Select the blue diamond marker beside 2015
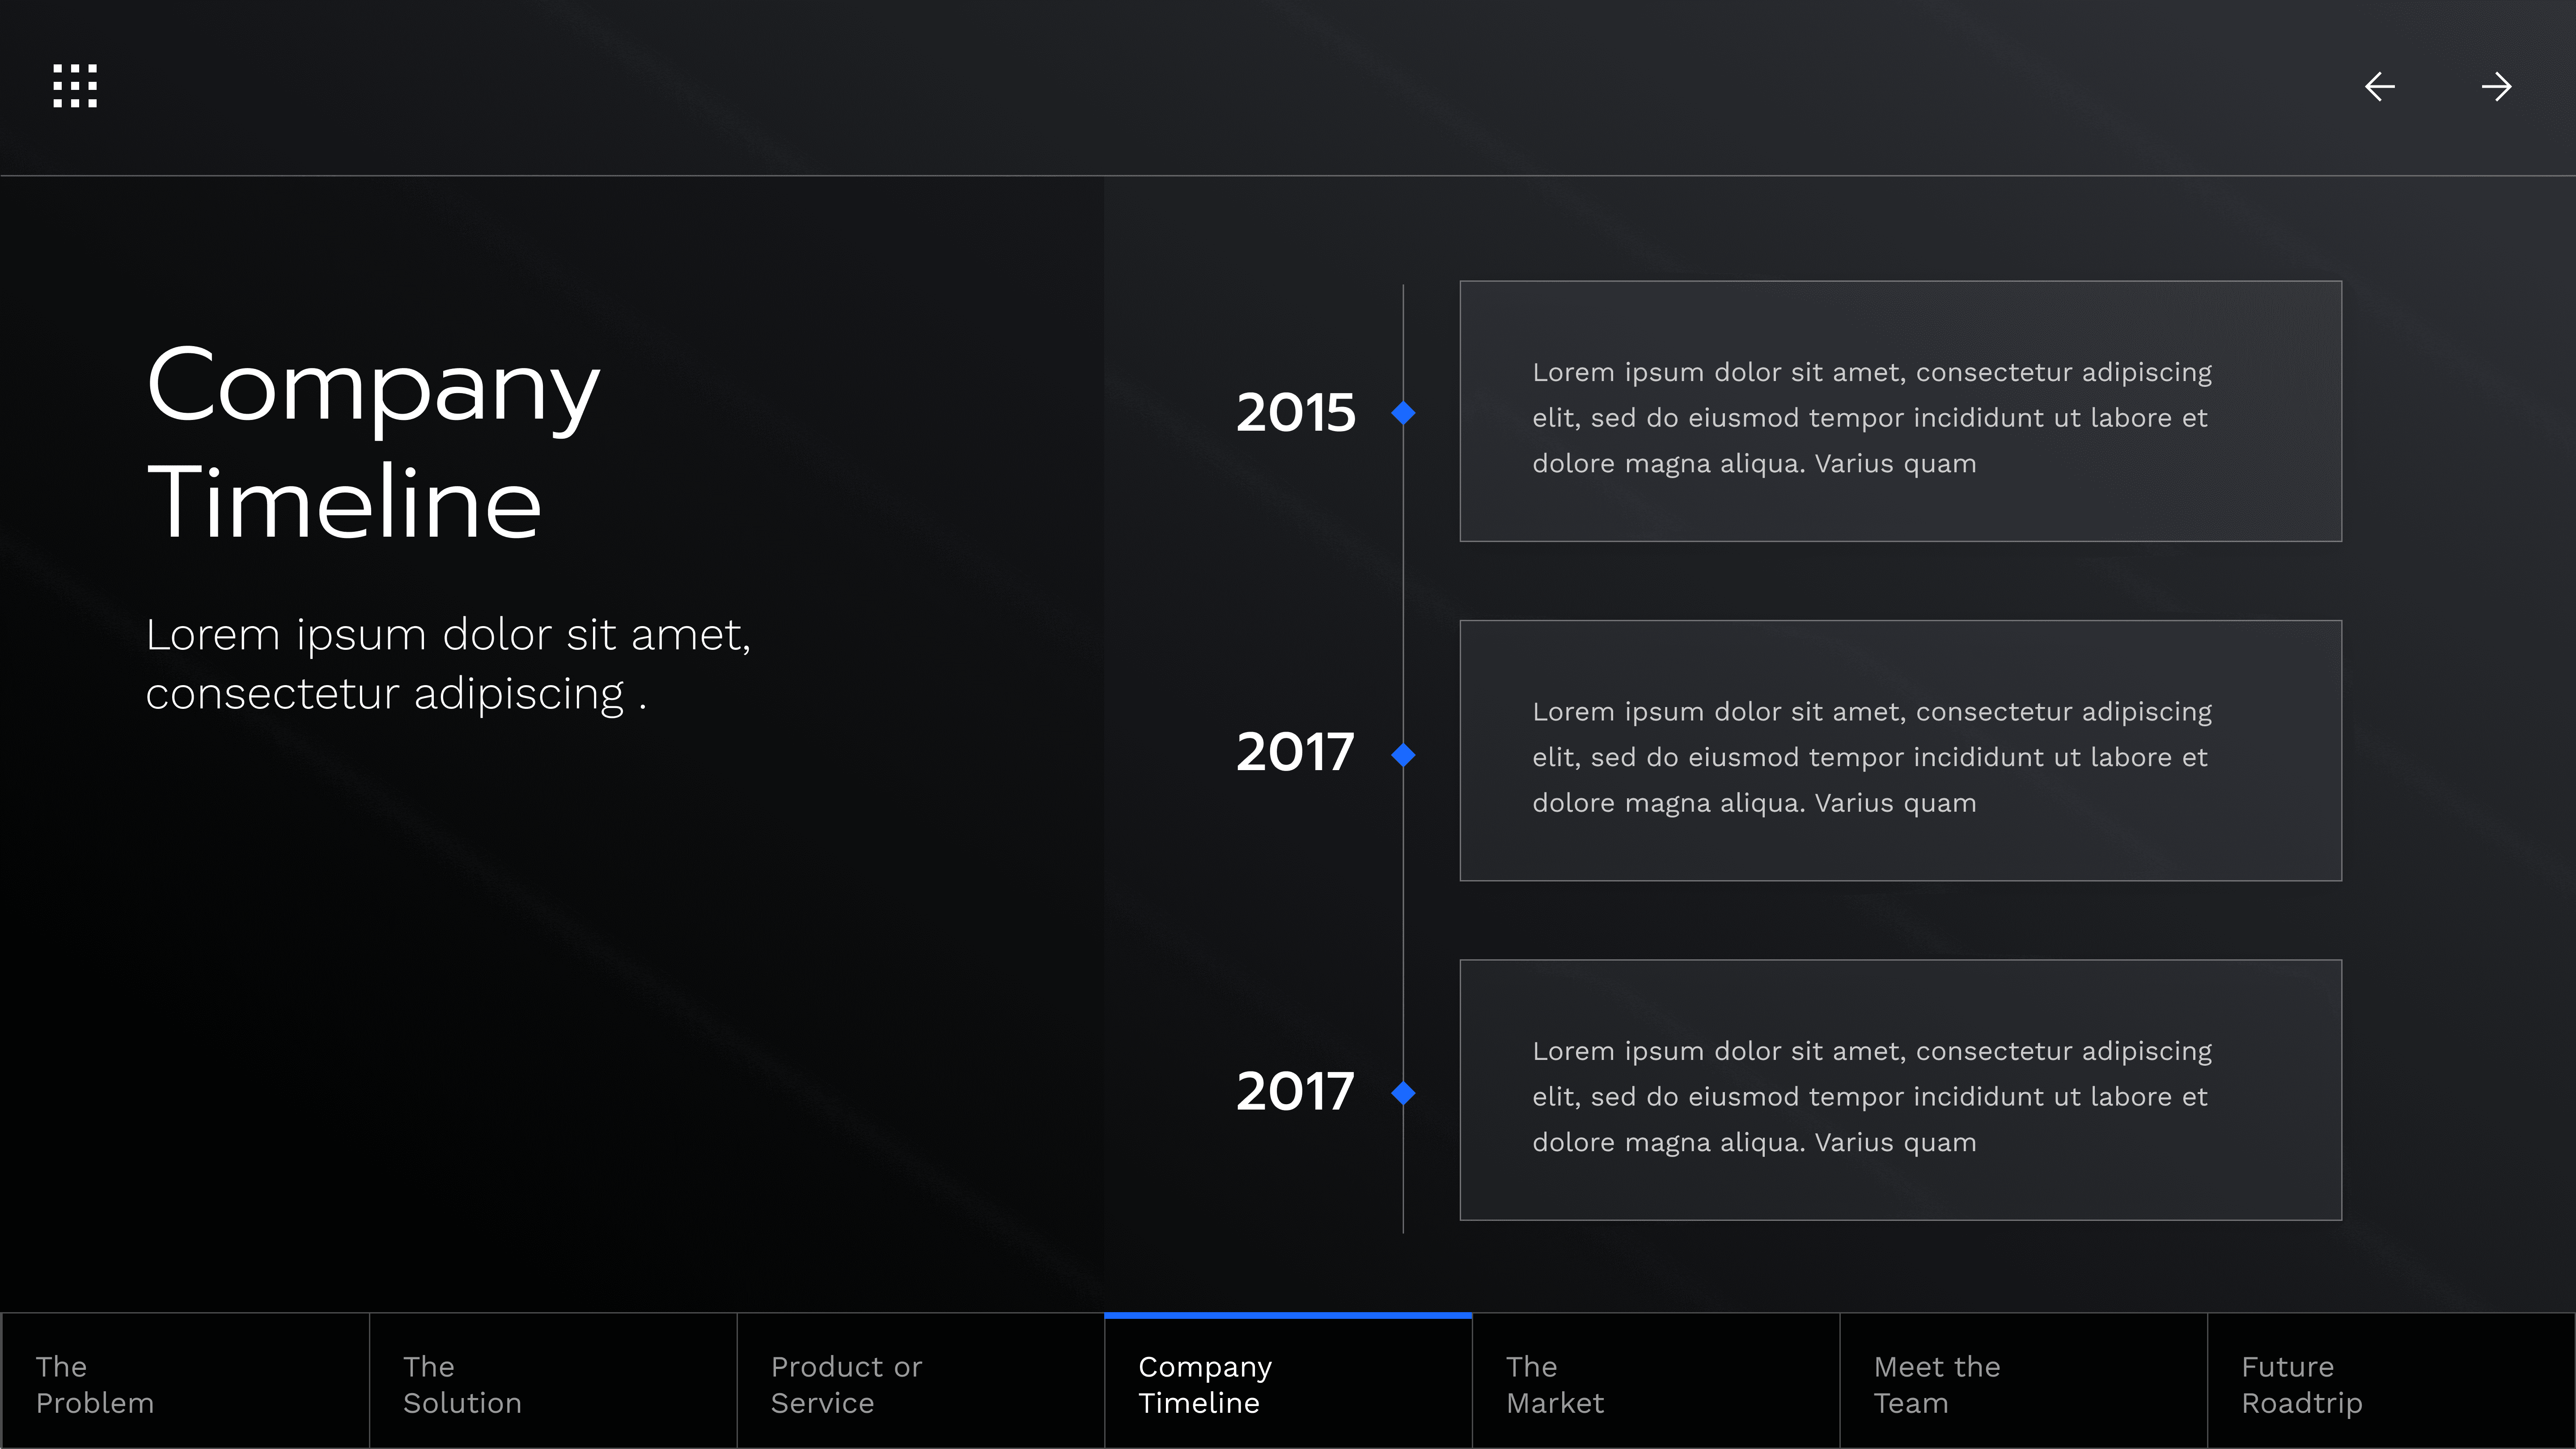The width and height of the screenshot is (2576, 1449). click(x=1403, y=412)
